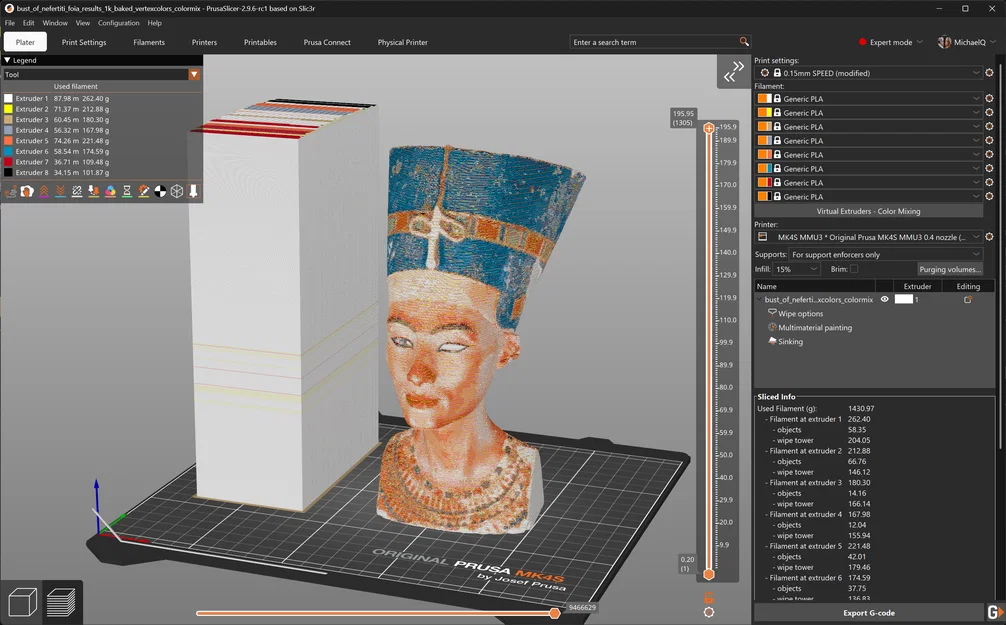The image size is (1006, 625).
Task: Toggle tool changes visibility icon
Action: 94,191
